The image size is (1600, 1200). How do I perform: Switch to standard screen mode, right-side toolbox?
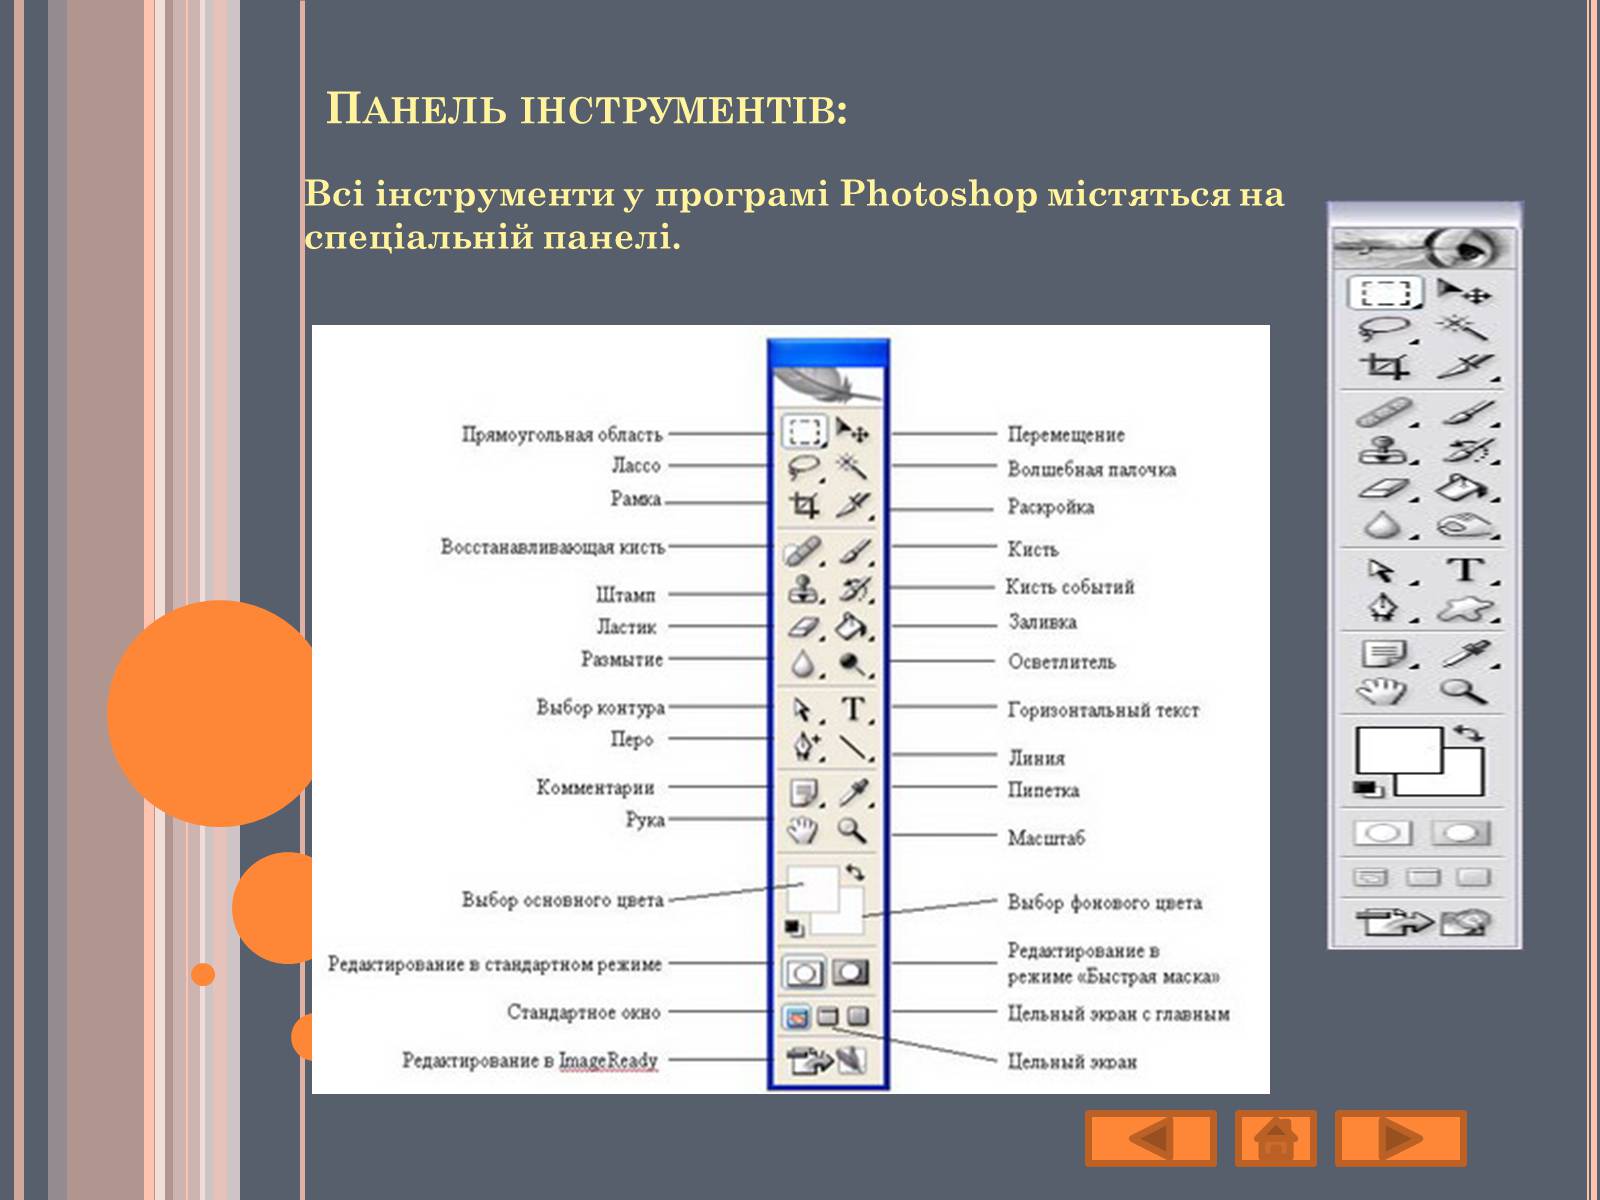tap(1371, 878)
